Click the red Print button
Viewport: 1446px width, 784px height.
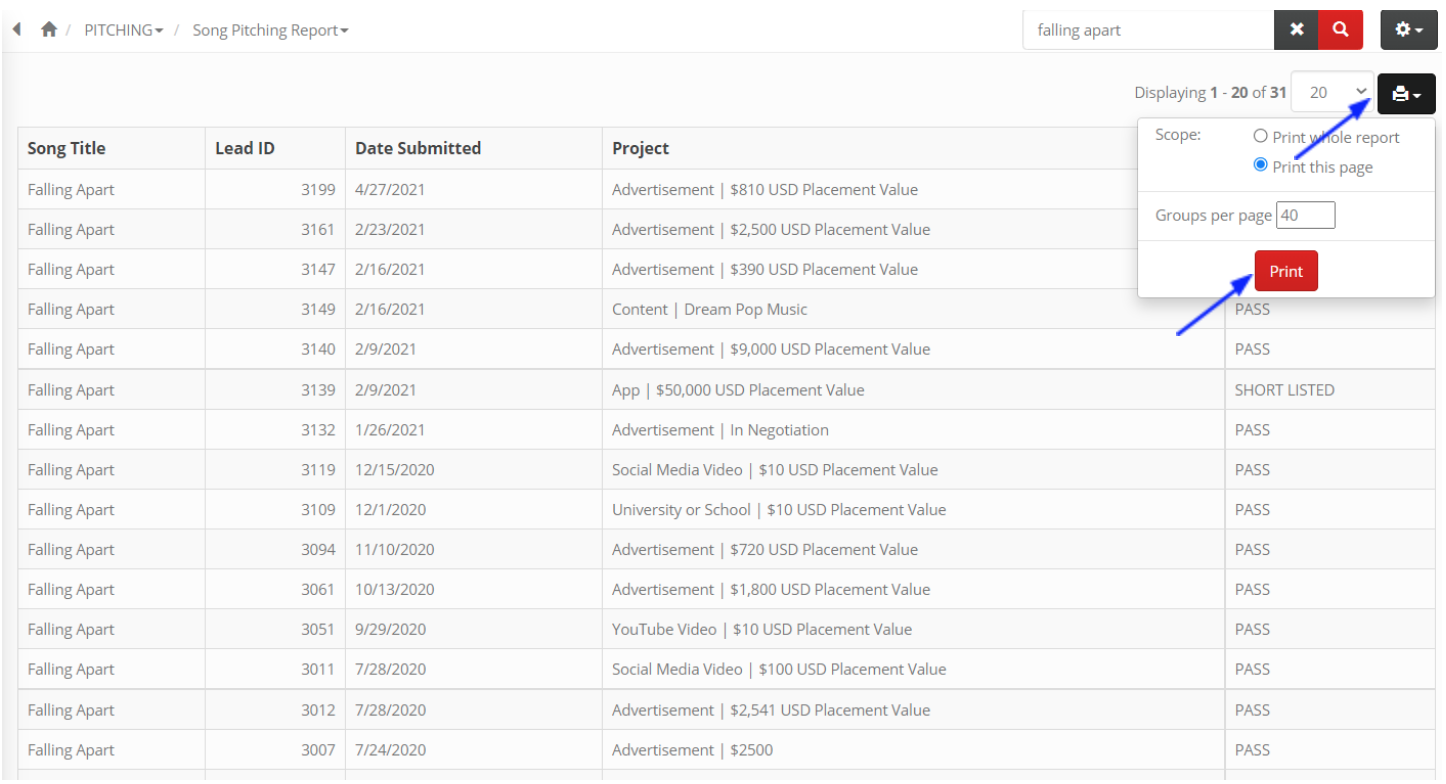[x=1286, y=271]
